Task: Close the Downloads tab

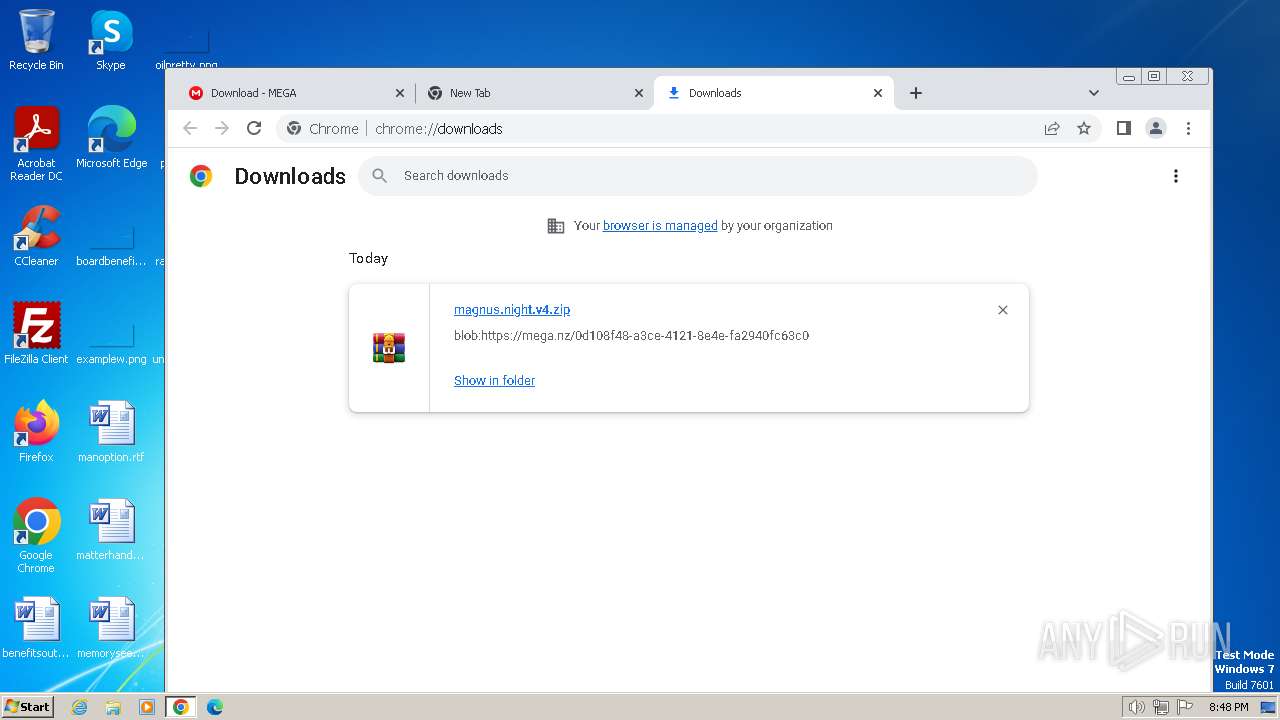Action: pos(878,93)
